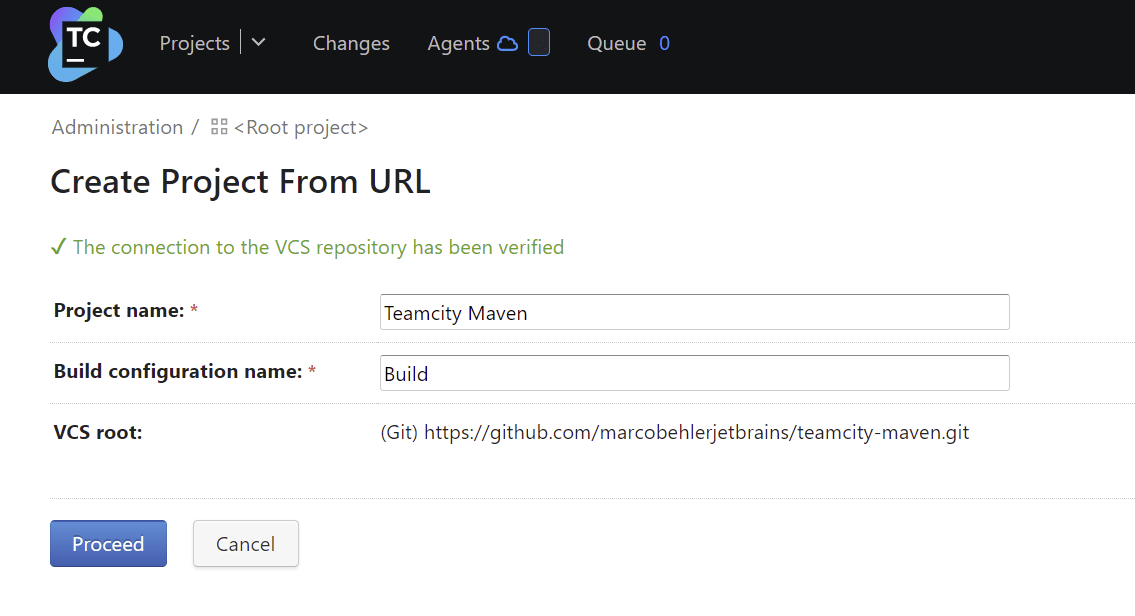This screenshot has width=1135, height=616.
Task: Navigate to Administration breadcrumb
Action: (x=117, y=127)
